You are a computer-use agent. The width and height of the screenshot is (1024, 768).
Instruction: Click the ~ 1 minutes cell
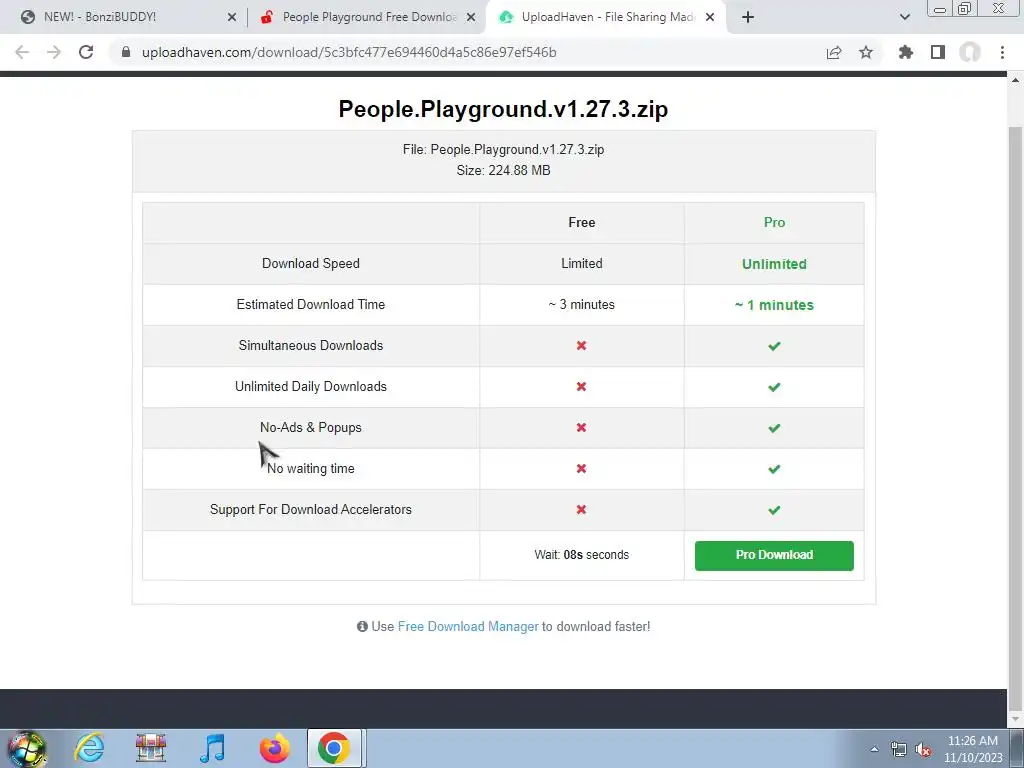774,305
